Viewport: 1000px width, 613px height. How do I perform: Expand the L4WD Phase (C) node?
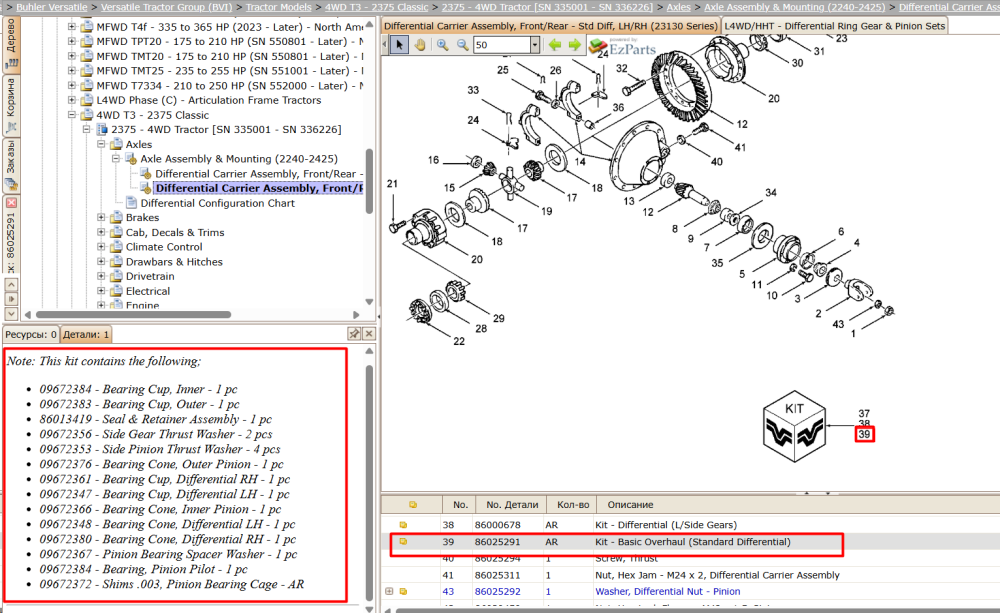(72, 100)
